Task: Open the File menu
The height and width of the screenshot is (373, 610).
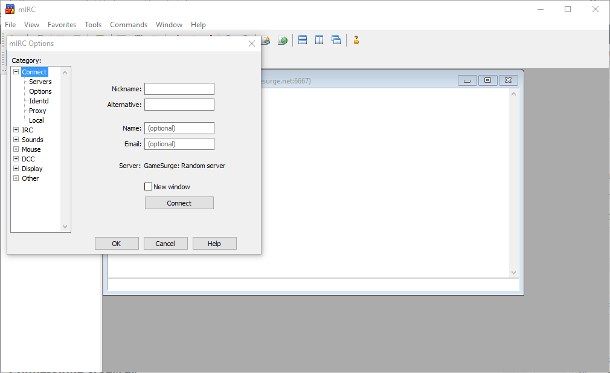Action: [x=10, y=25]
